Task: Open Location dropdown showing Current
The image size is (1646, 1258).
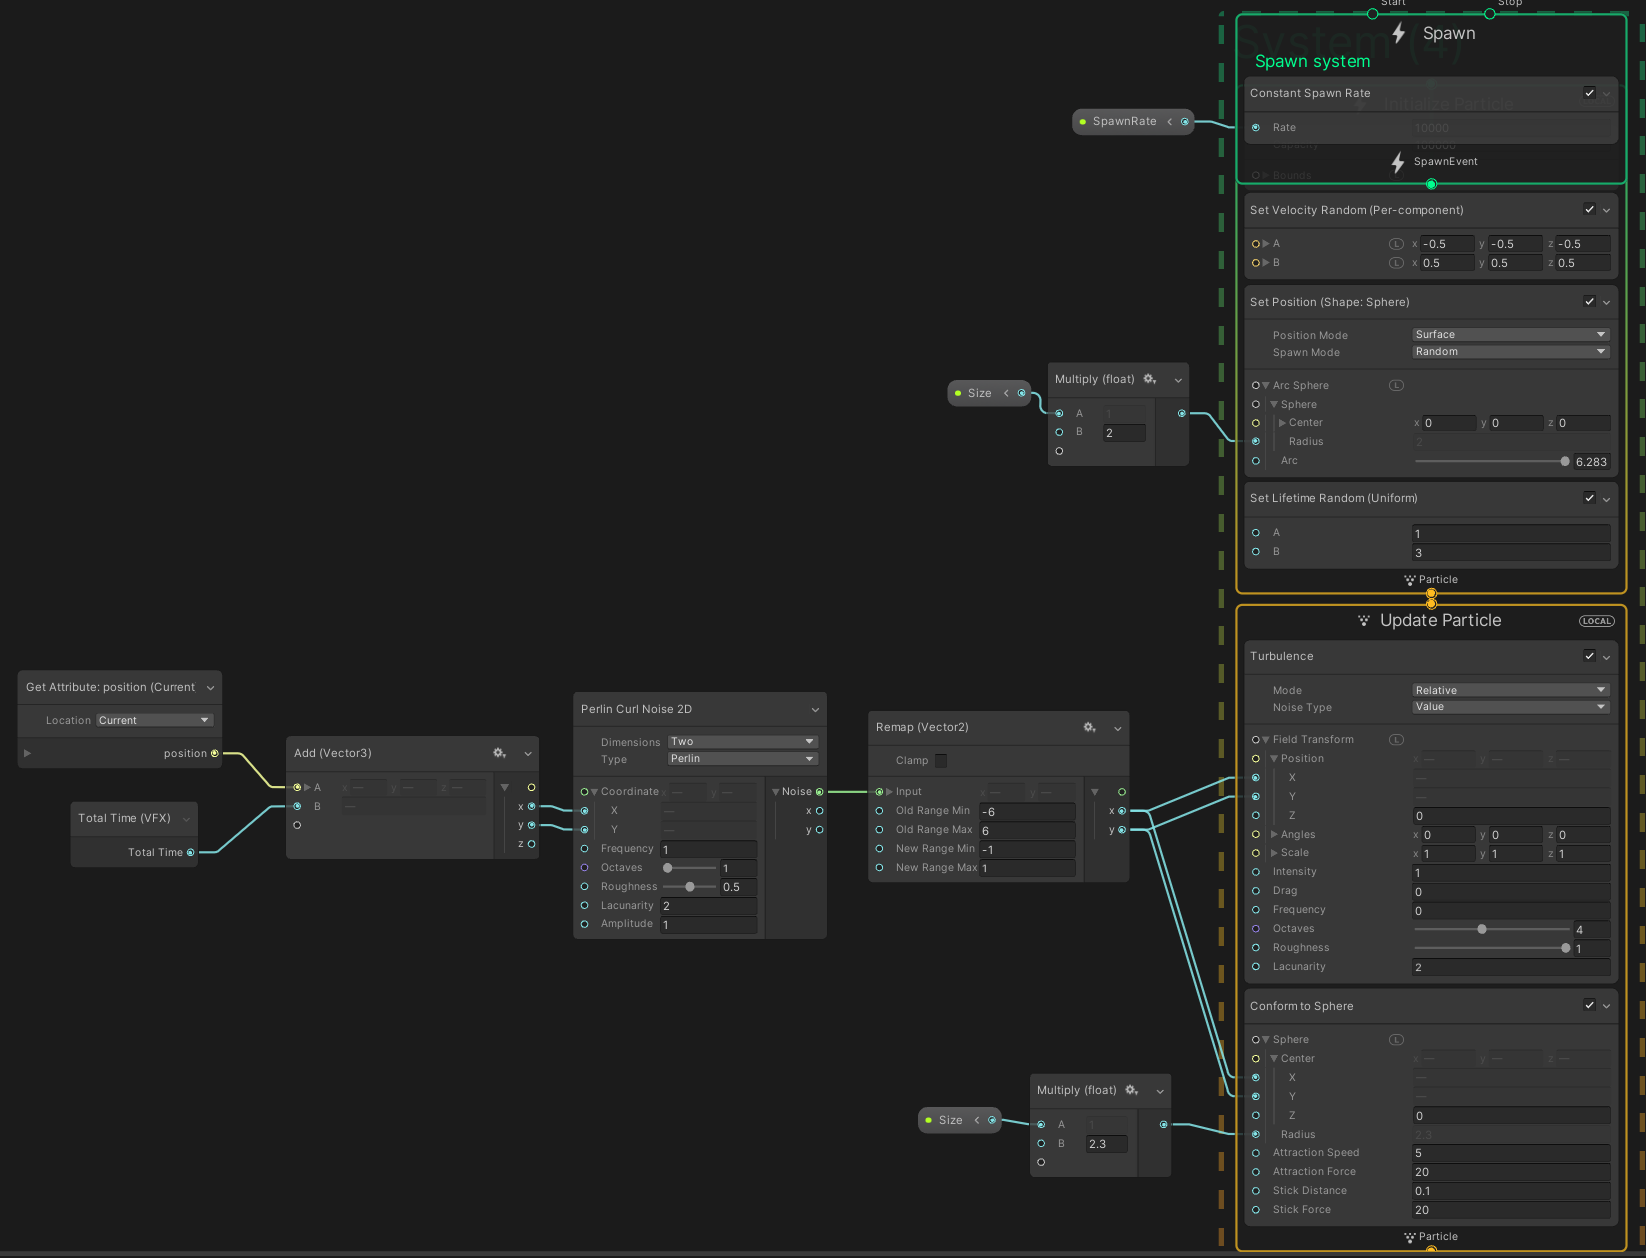Action: [154, 720]
